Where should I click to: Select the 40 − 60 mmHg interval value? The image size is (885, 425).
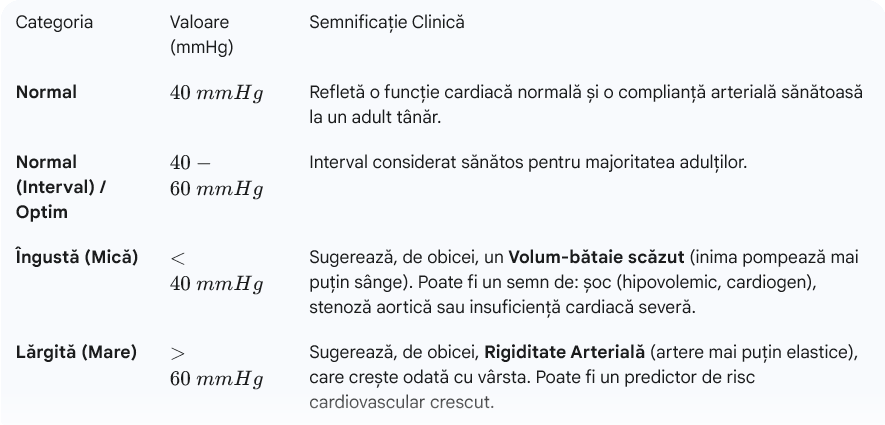(217, 176)
